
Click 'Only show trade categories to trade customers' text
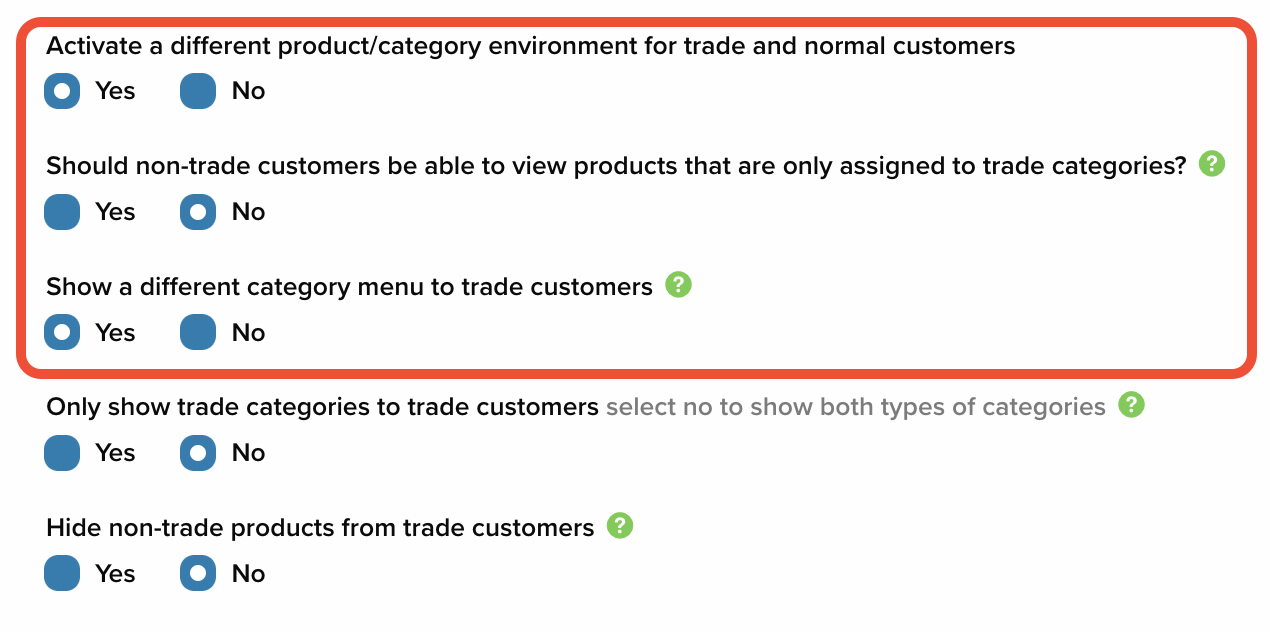click(323, 407)
